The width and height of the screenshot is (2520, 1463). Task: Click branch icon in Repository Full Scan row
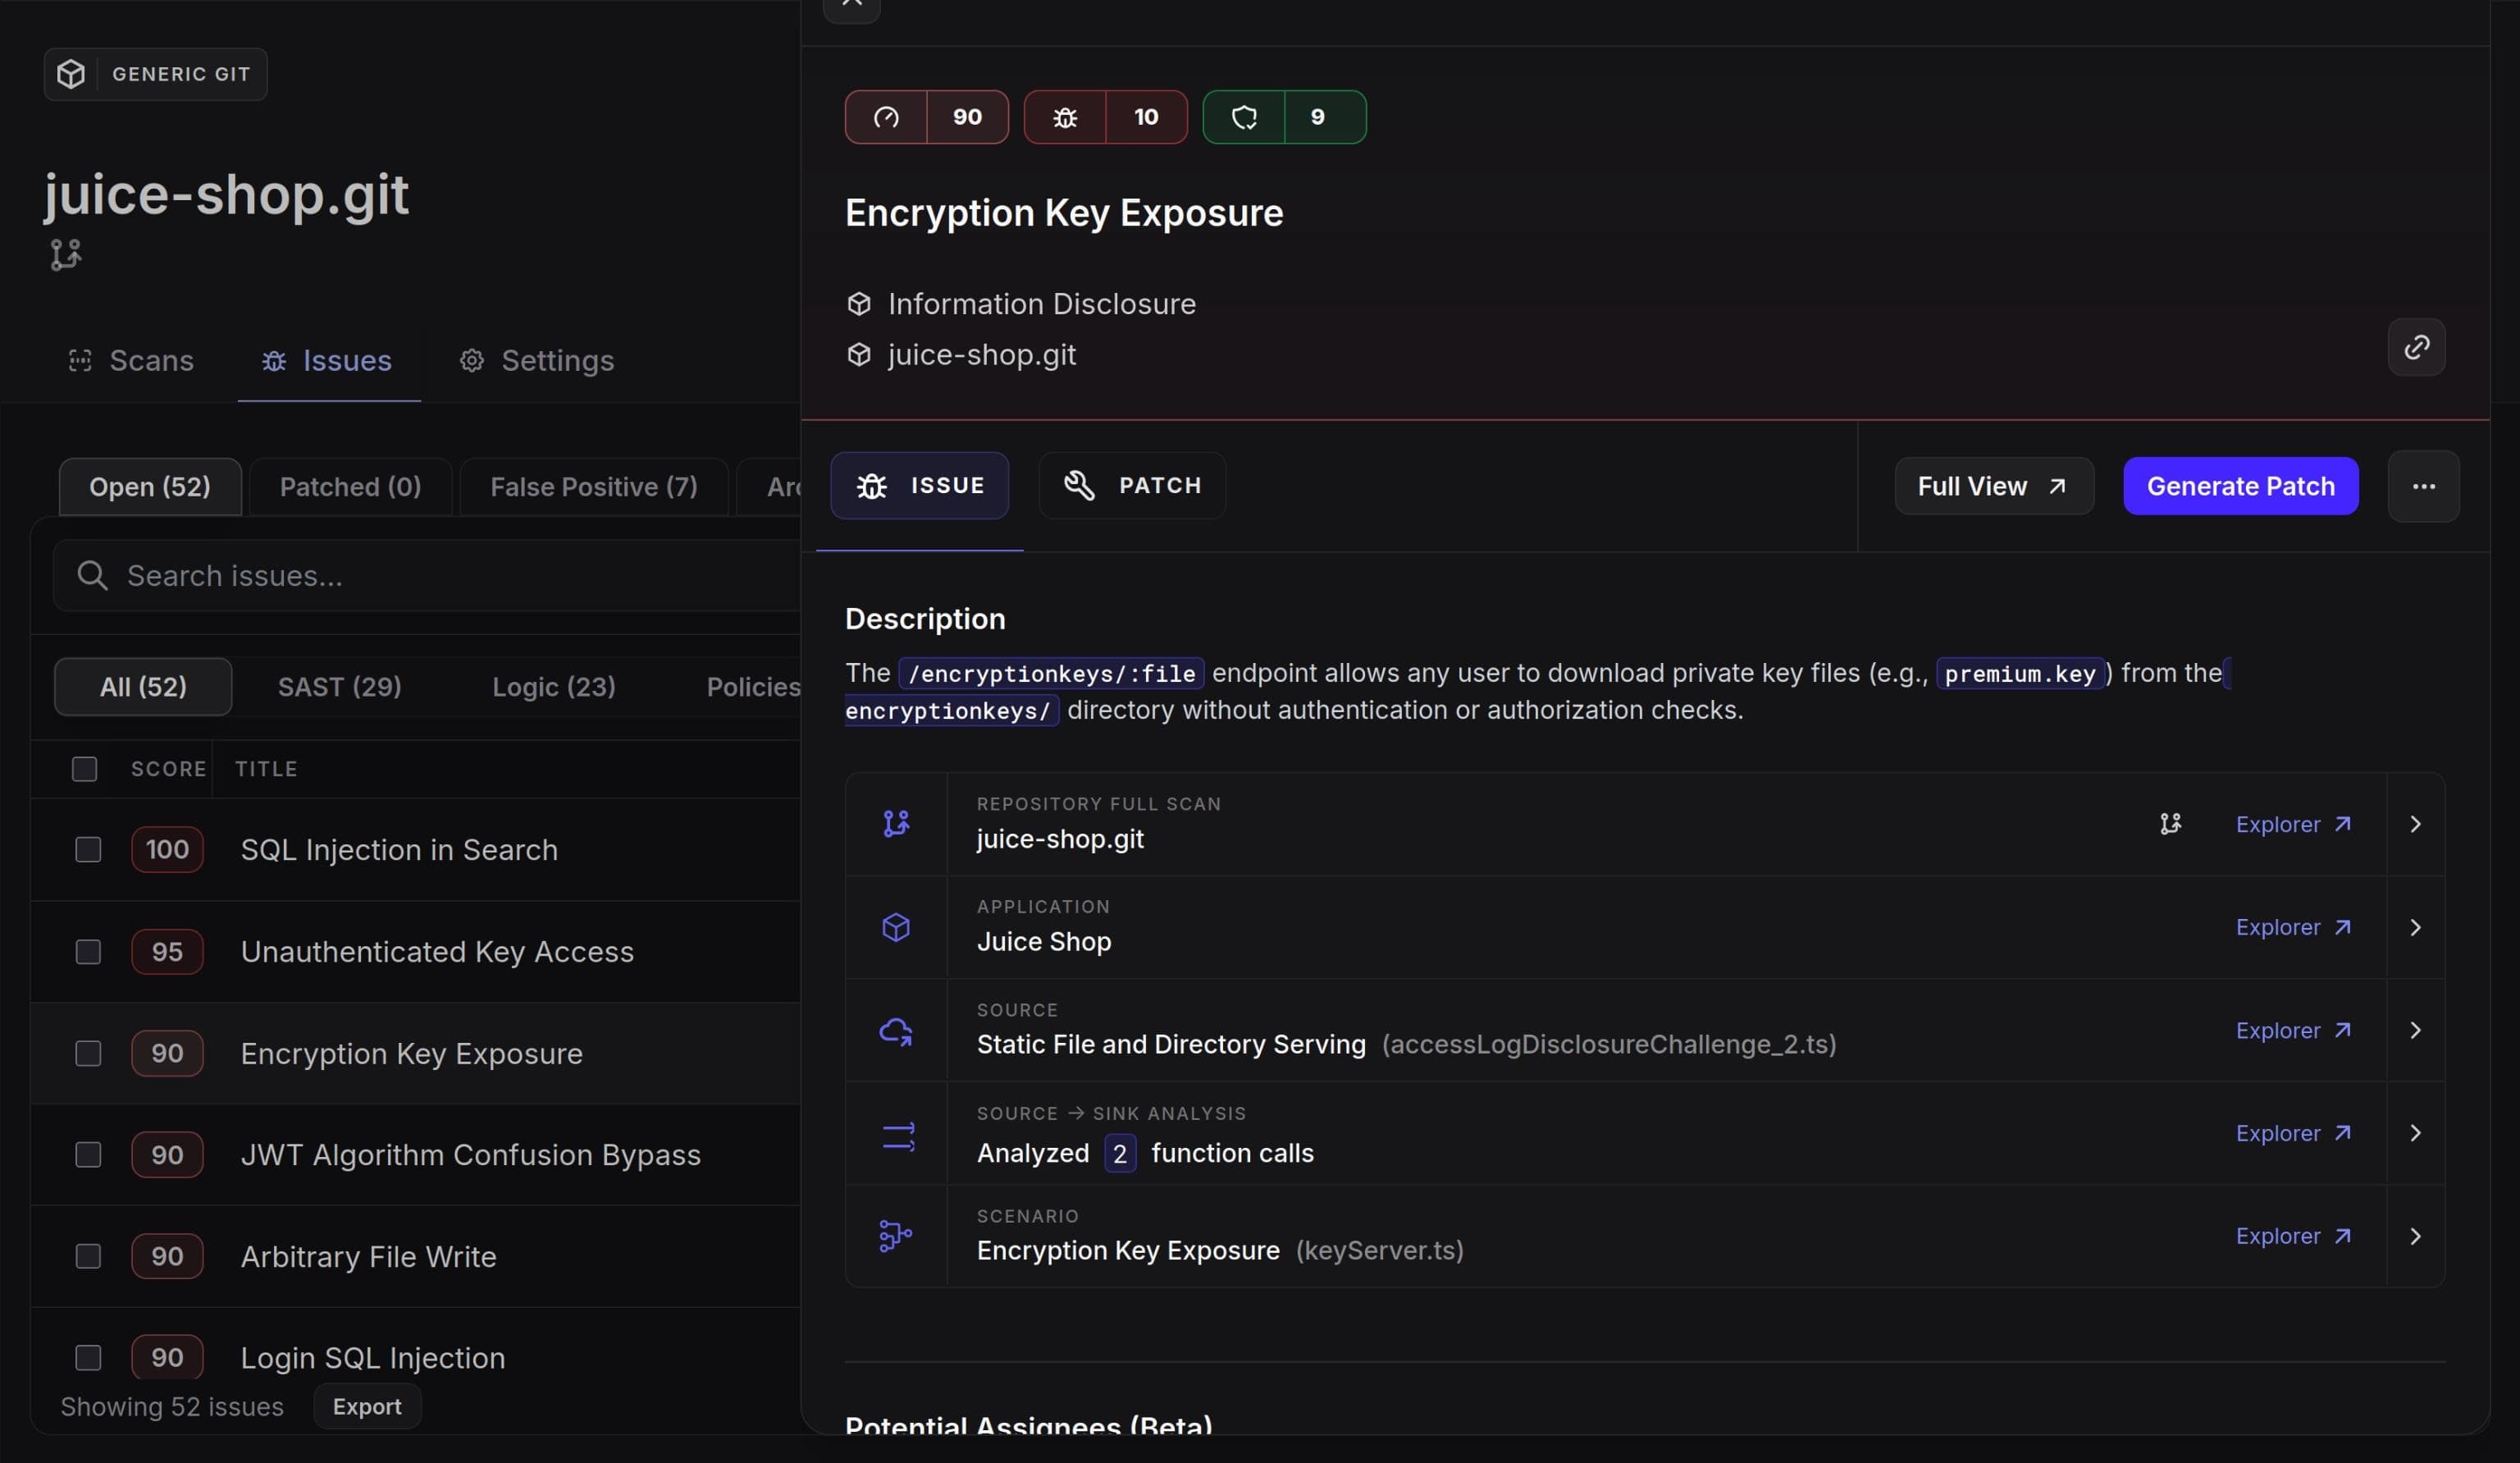pos(2170,824)
